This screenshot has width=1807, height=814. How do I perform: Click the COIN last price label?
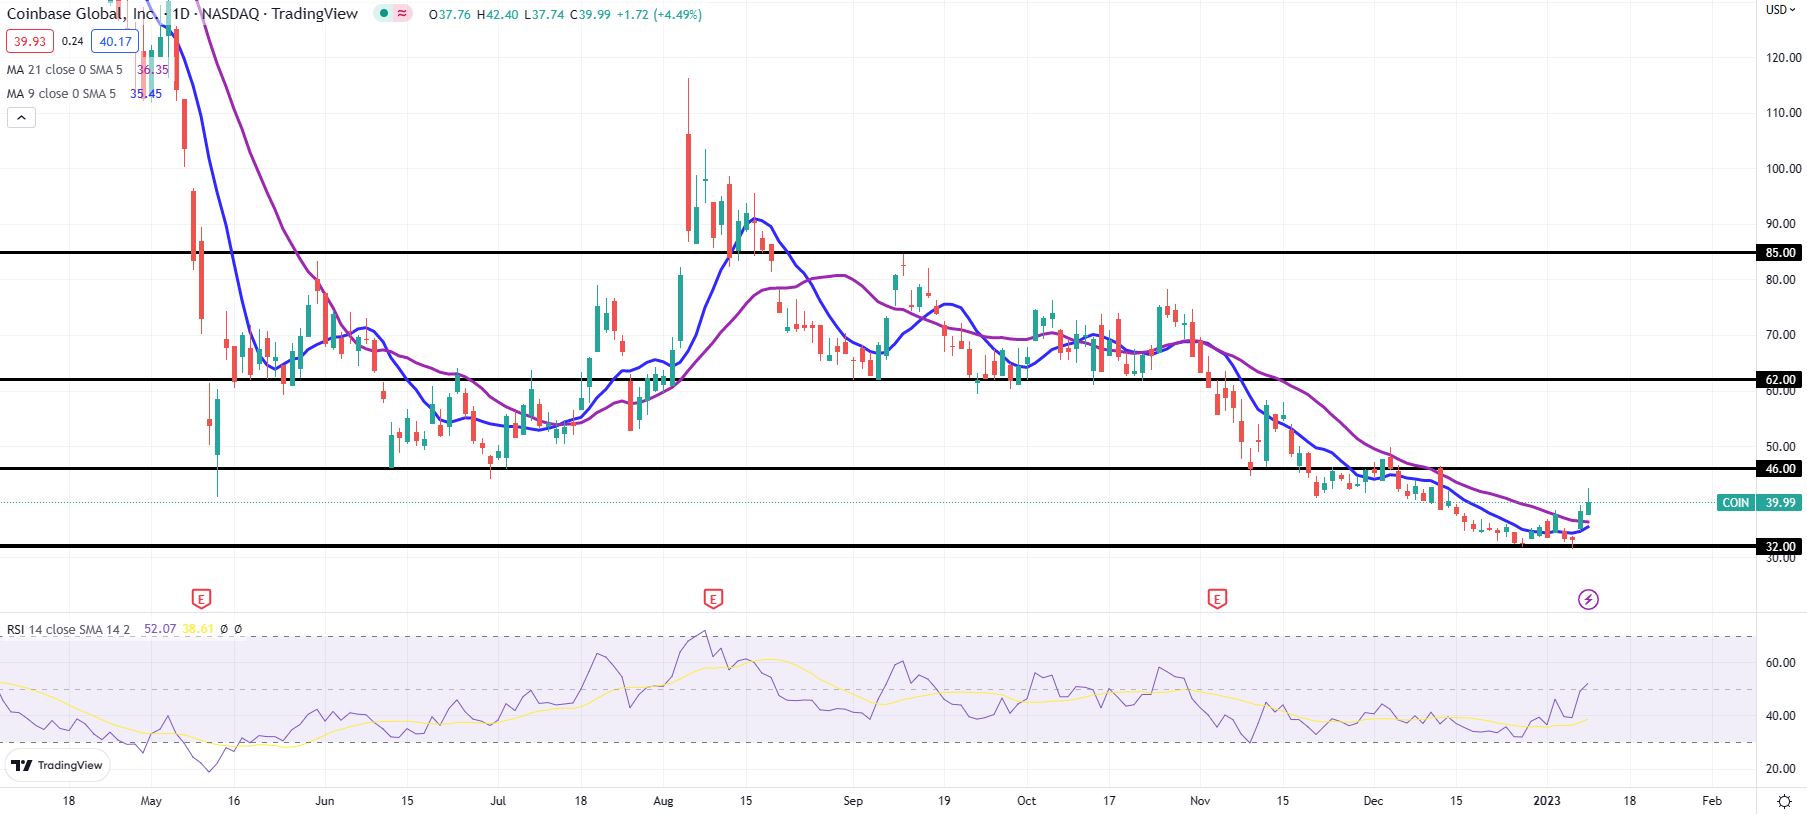1736,503
